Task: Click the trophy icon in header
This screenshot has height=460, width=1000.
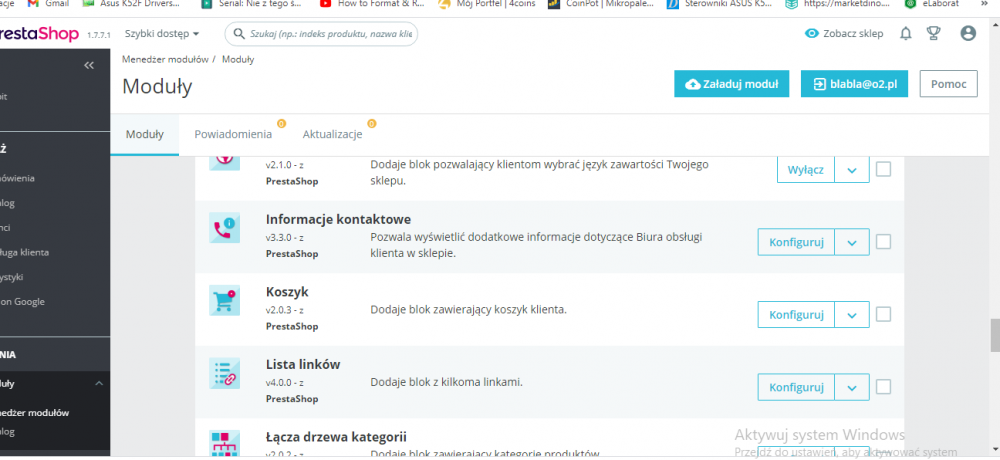Action: pos(934,34)
